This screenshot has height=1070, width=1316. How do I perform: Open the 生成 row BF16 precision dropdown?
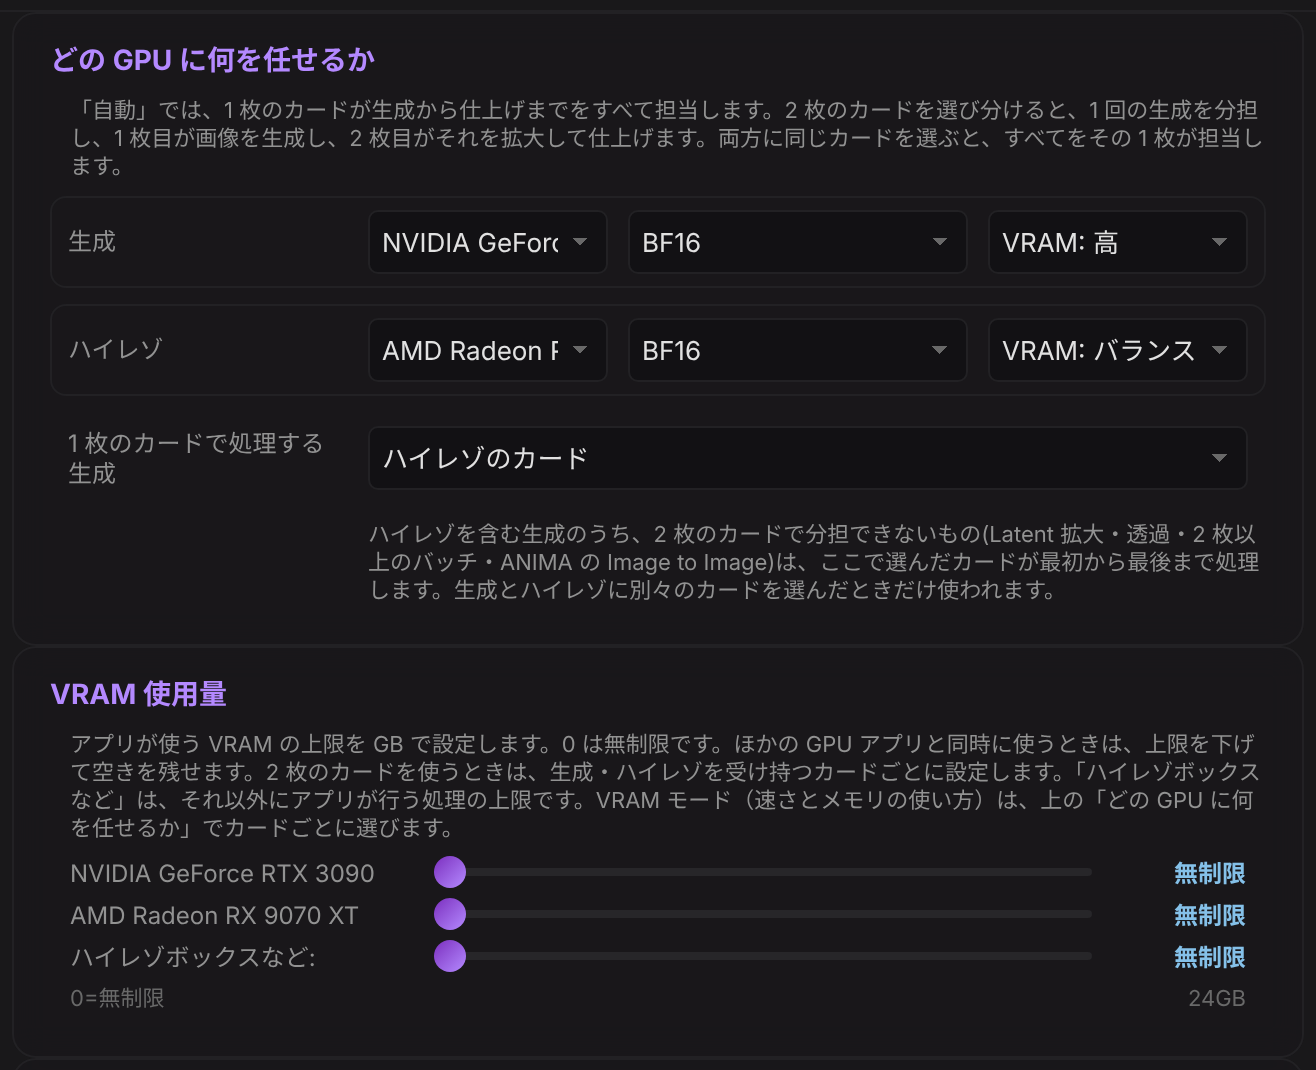[797, 242]
